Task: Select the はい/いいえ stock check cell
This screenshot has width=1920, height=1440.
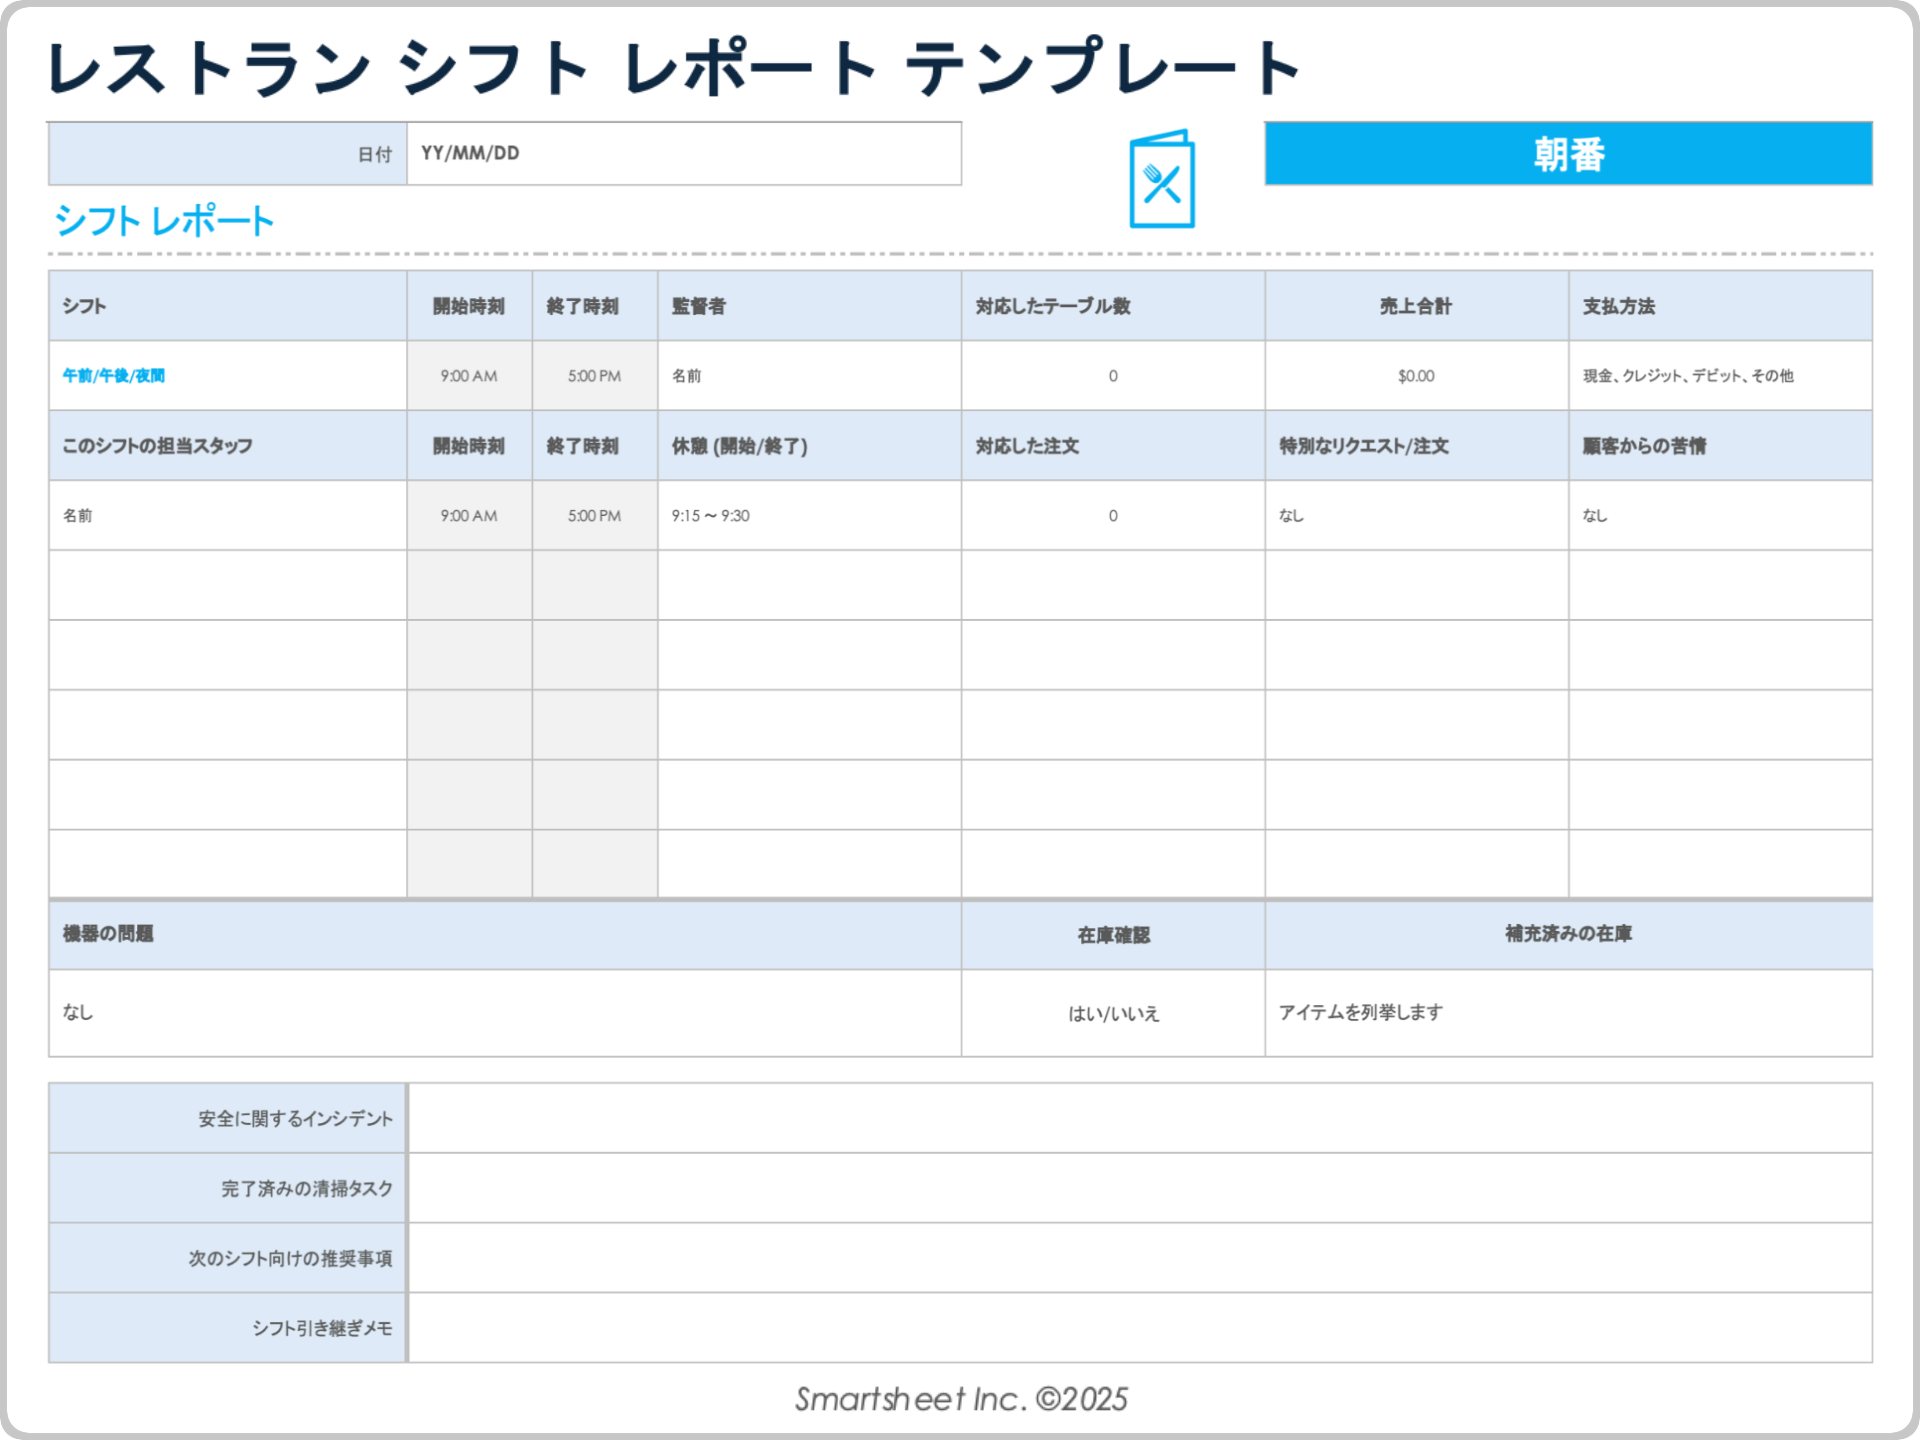Action: [x=1112, y=1013]
